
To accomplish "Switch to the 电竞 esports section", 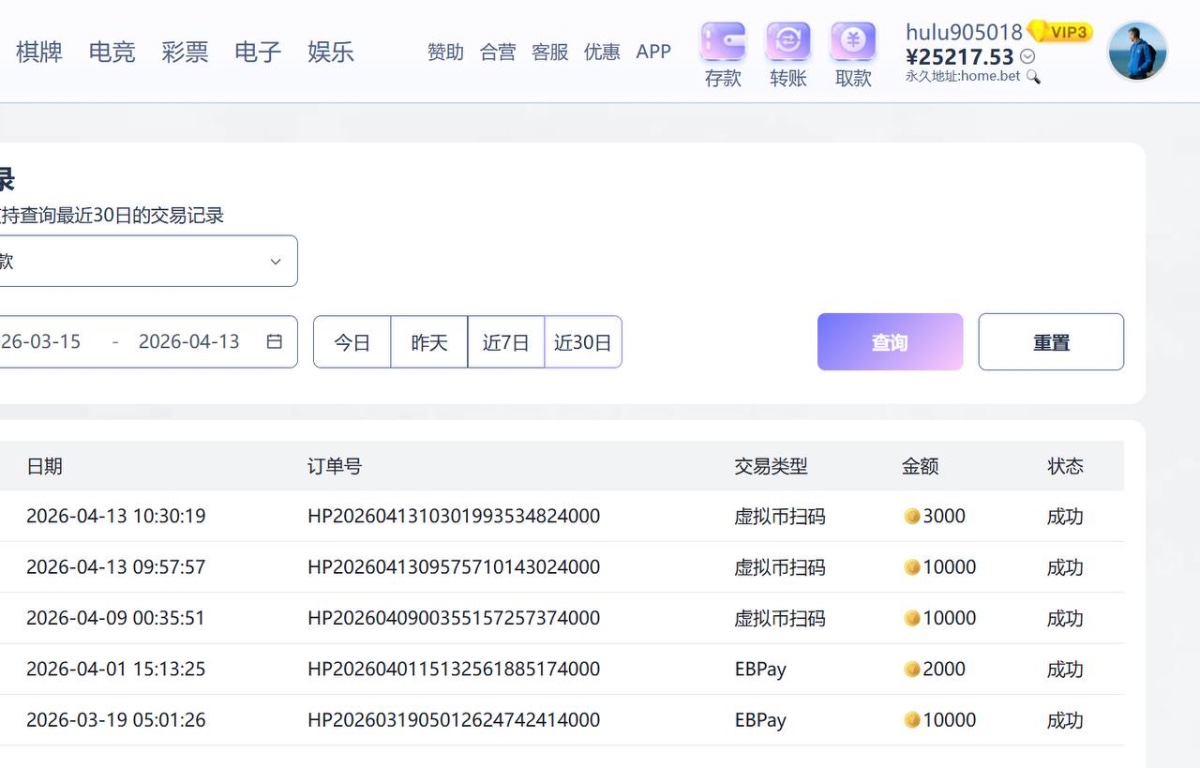I will tap(111, 52).
